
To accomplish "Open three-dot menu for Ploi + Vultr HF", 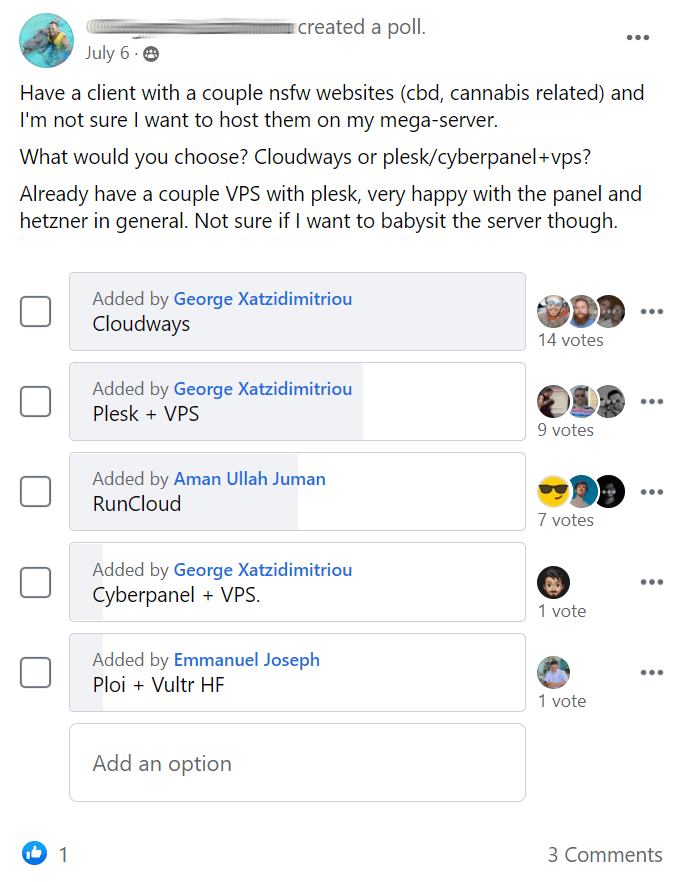I will (652, 673).
